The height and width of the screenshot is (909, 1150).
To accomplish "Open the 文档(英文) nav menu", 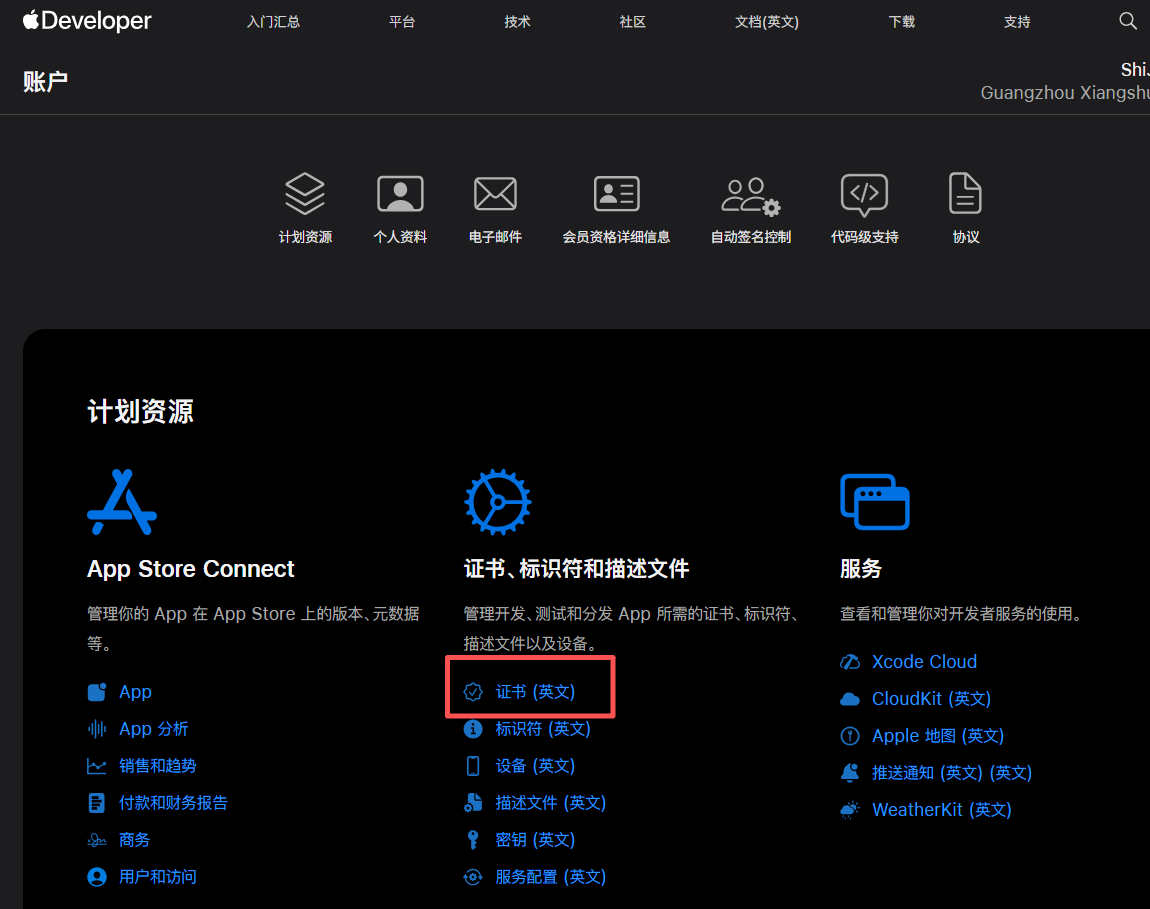I will (766, 22).
